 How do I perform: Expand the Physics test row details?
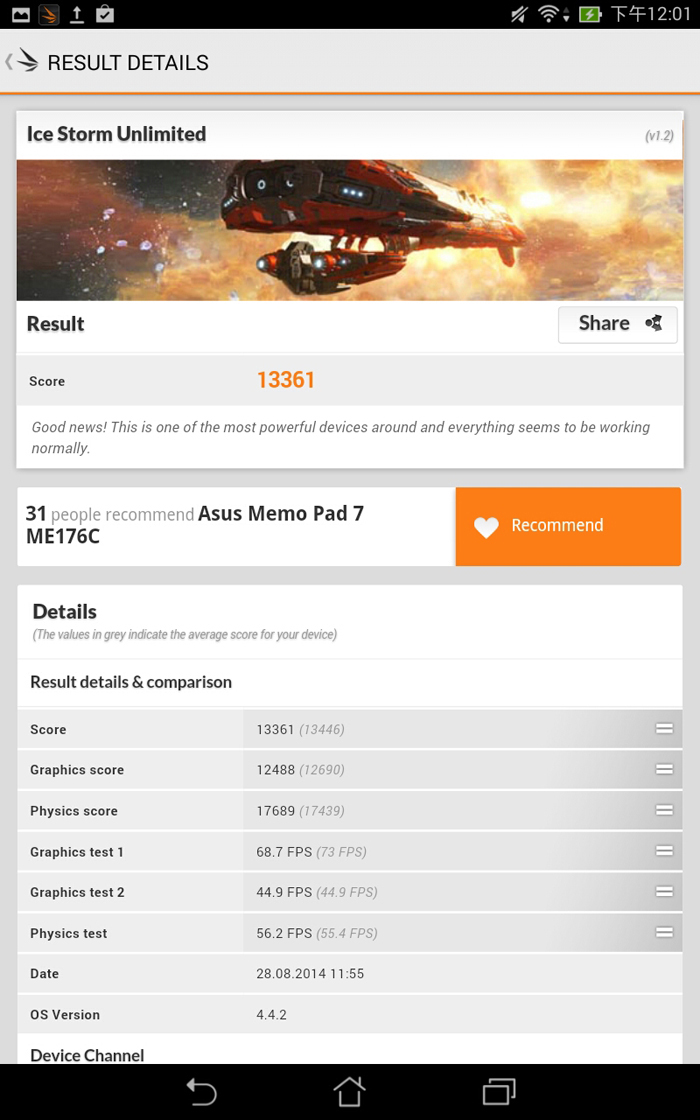[665, 932]
